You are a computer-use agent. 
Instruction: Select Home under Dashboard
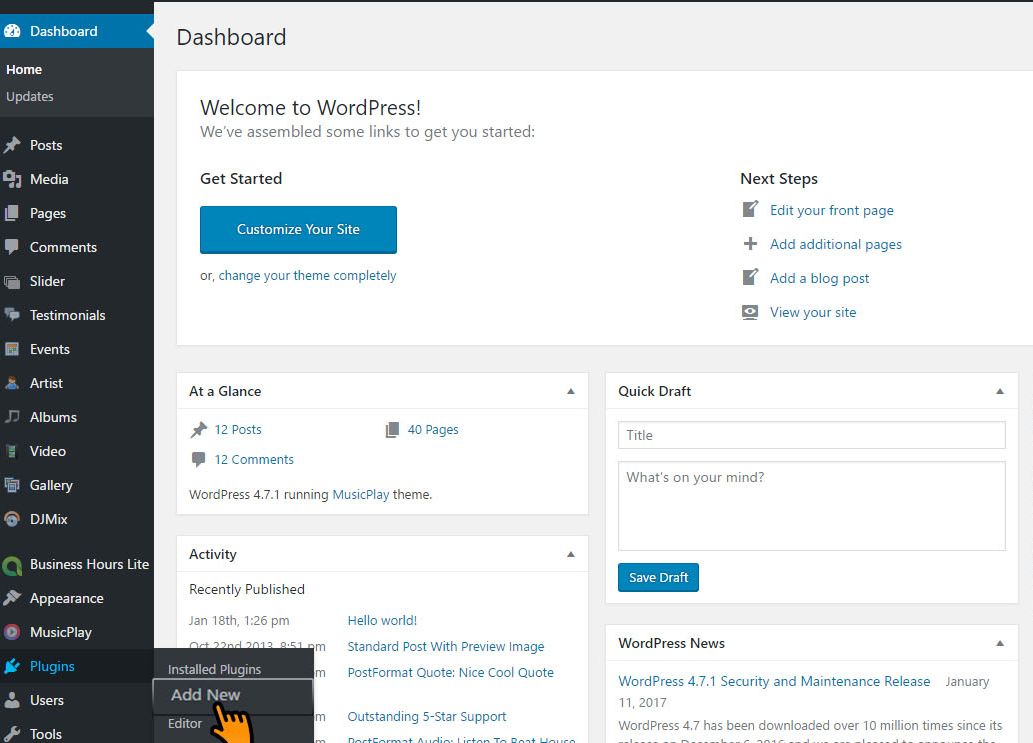tap(24, 69)
